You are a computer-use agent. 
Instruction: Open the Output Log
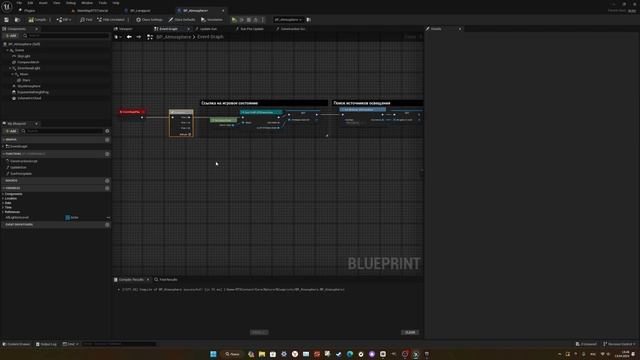[46, 344]
